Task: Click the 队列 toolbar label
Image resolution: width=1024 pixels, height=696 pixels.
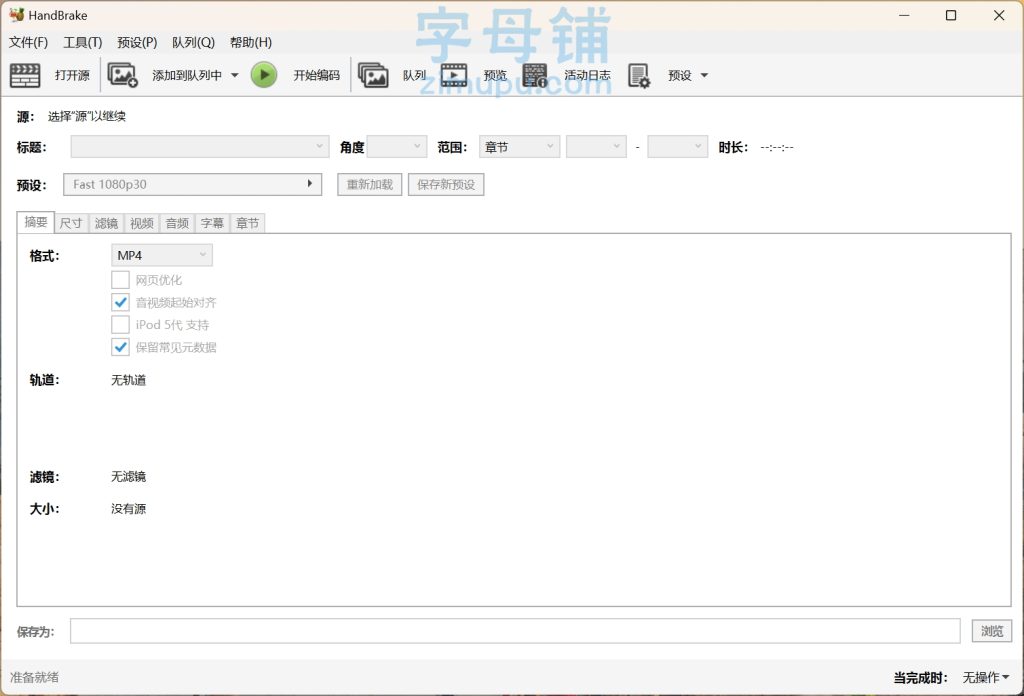Action: tap(414, 75)
